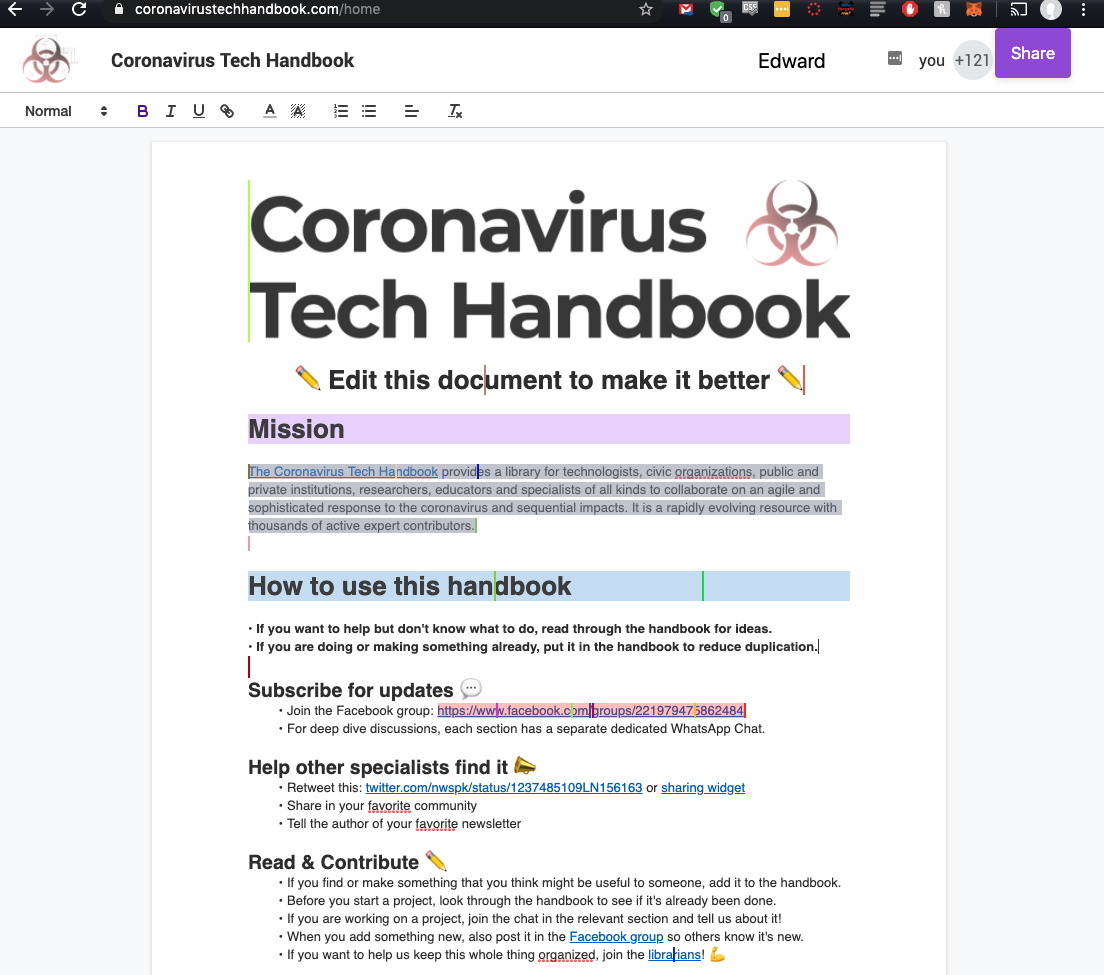
Task: Clear formatting with the Tx icon
Action: coord(453,111)
